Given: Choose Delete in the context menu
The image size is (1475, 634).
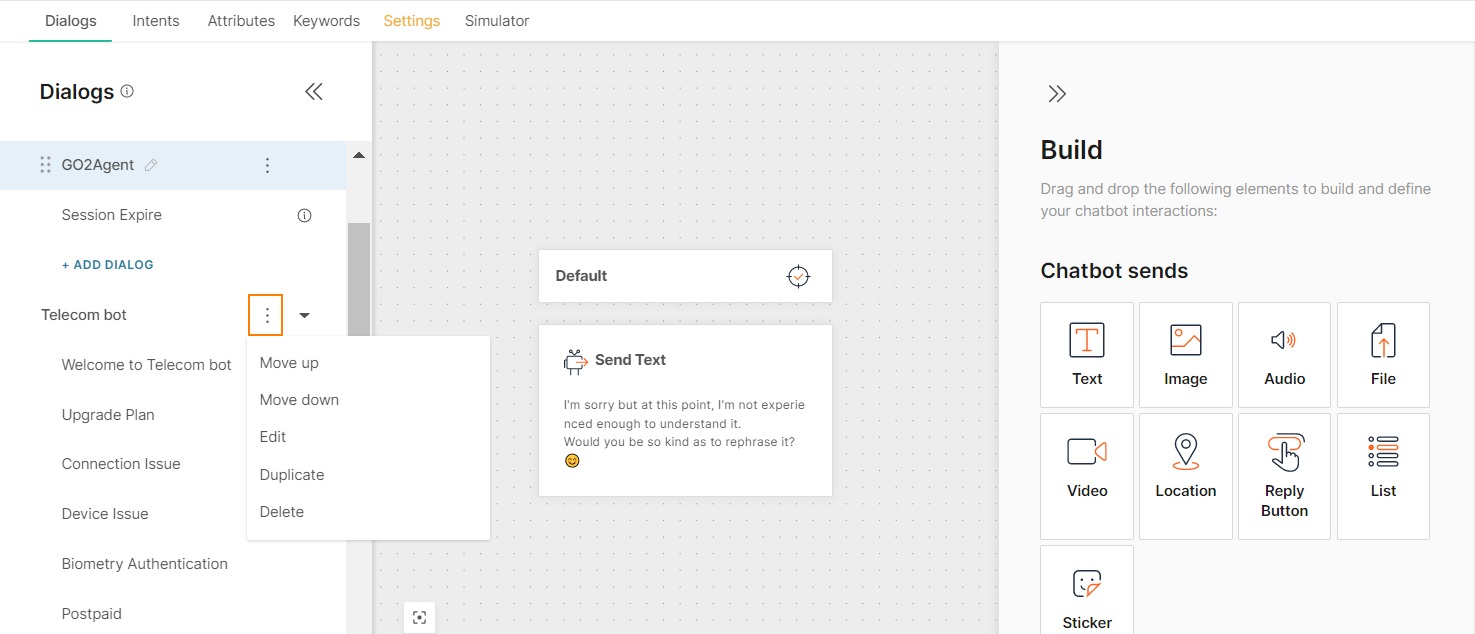Looking at the screenshot, I should (x=282, y=512).
